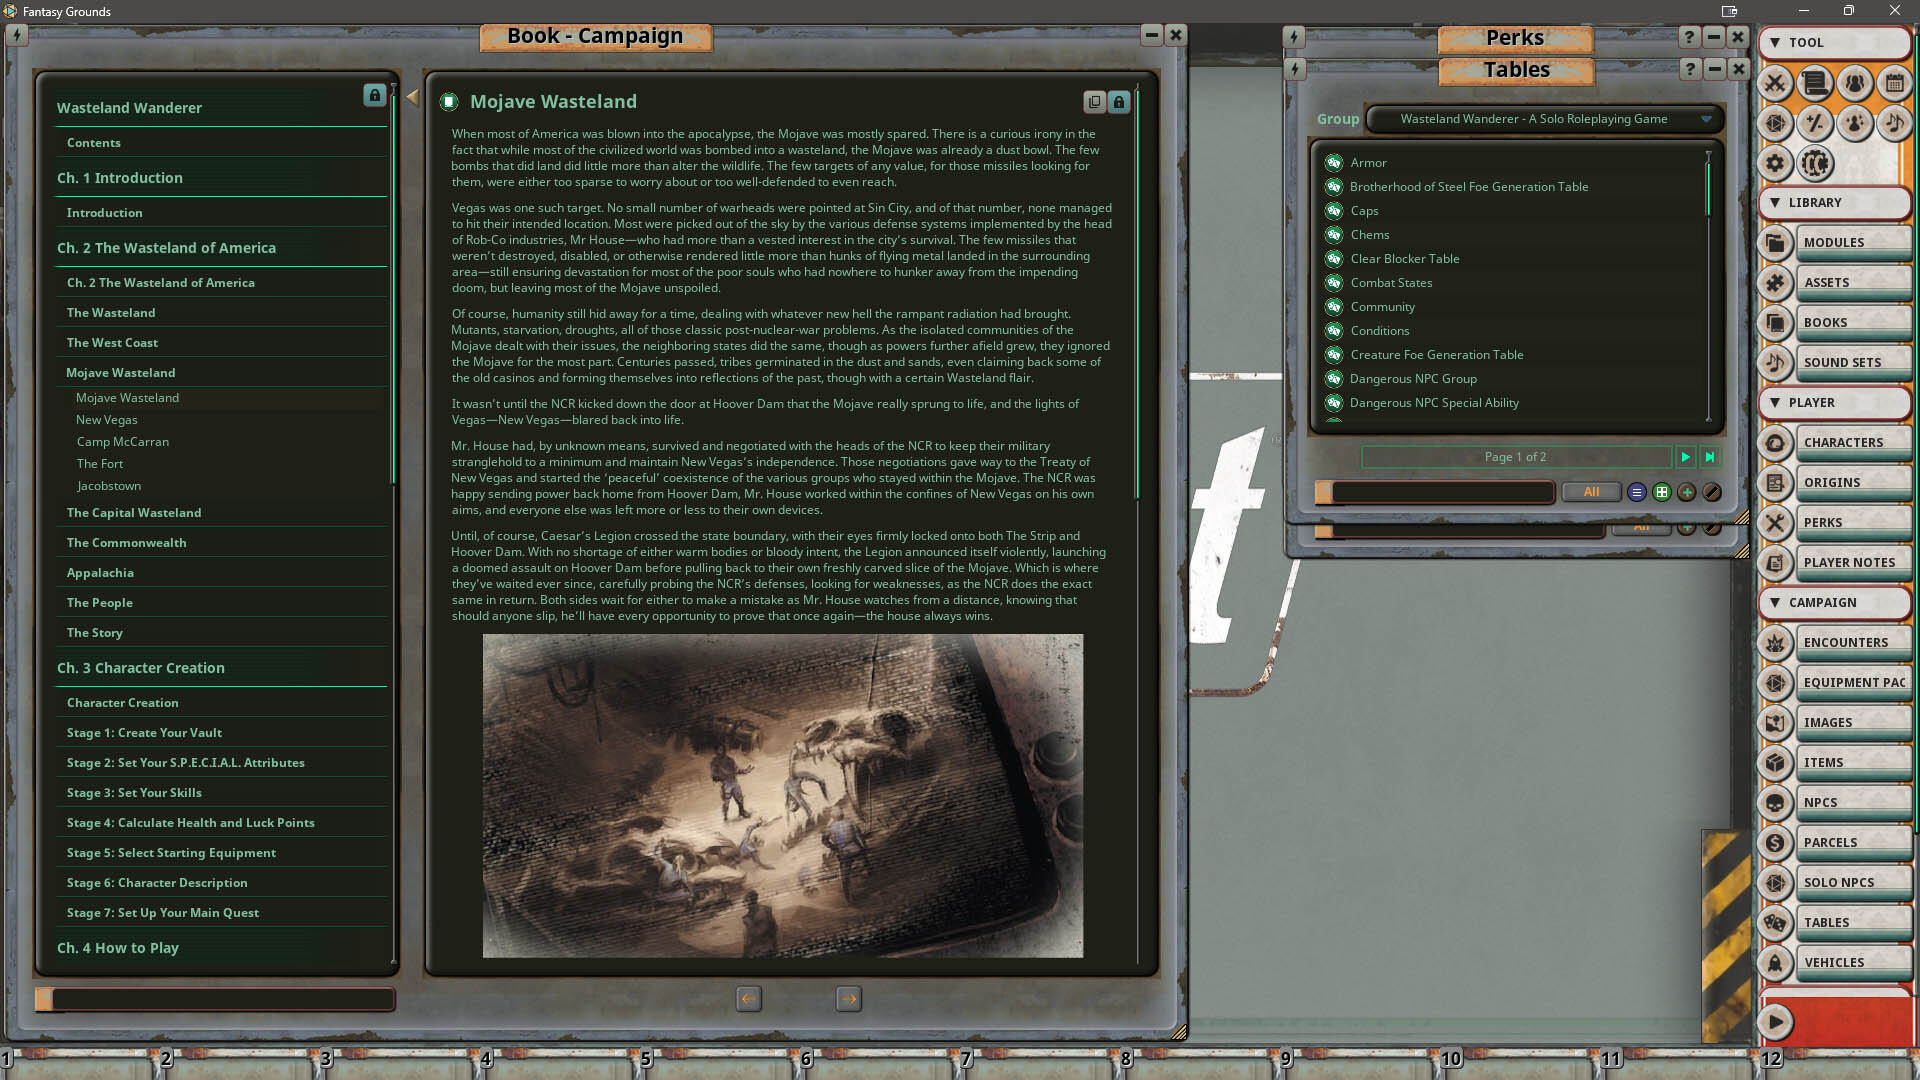The image size is (1920, 1080).
Task: Click the Perks crossed-tools icon
Action: point(1775,522)
